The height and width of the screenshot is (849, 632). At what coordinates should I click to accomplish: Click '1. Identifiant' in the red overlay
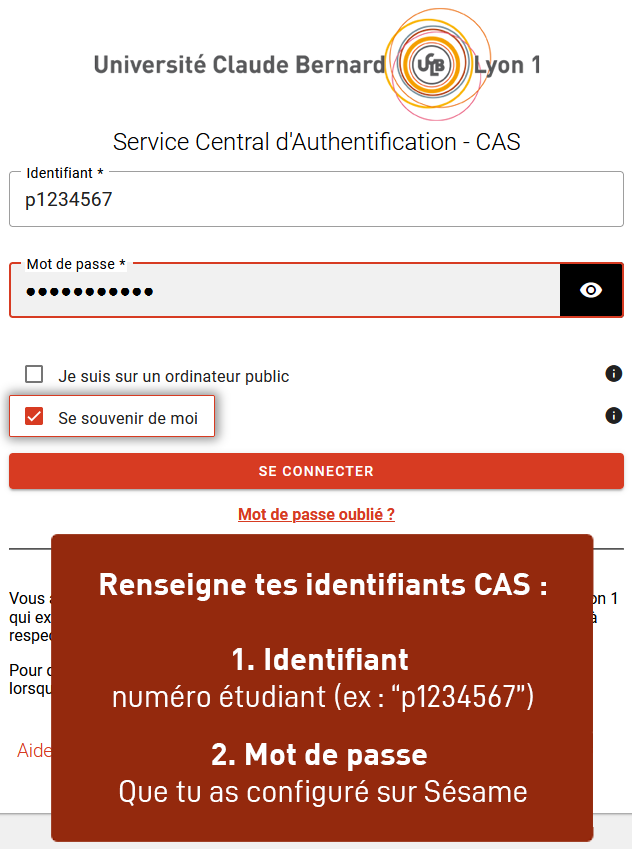pyautogui.click(x=320, y=660)
